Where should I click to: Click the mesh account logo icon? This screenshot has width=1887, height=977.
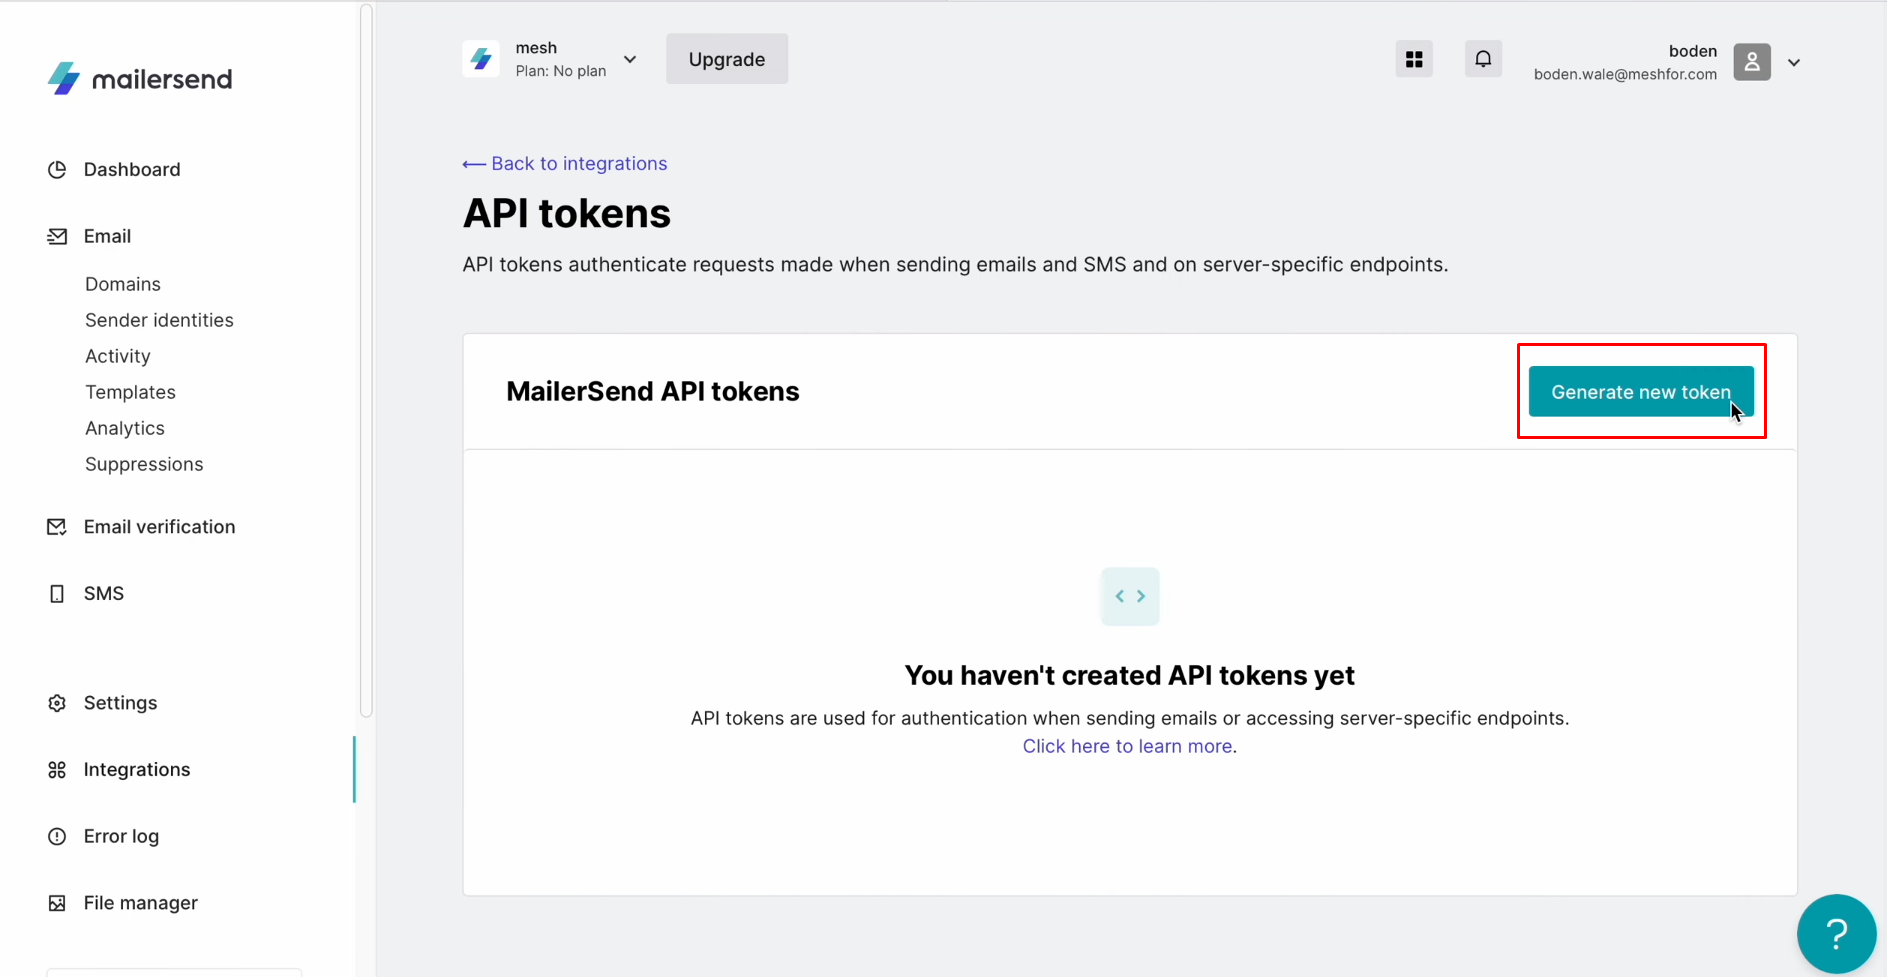tap(481, 59)
